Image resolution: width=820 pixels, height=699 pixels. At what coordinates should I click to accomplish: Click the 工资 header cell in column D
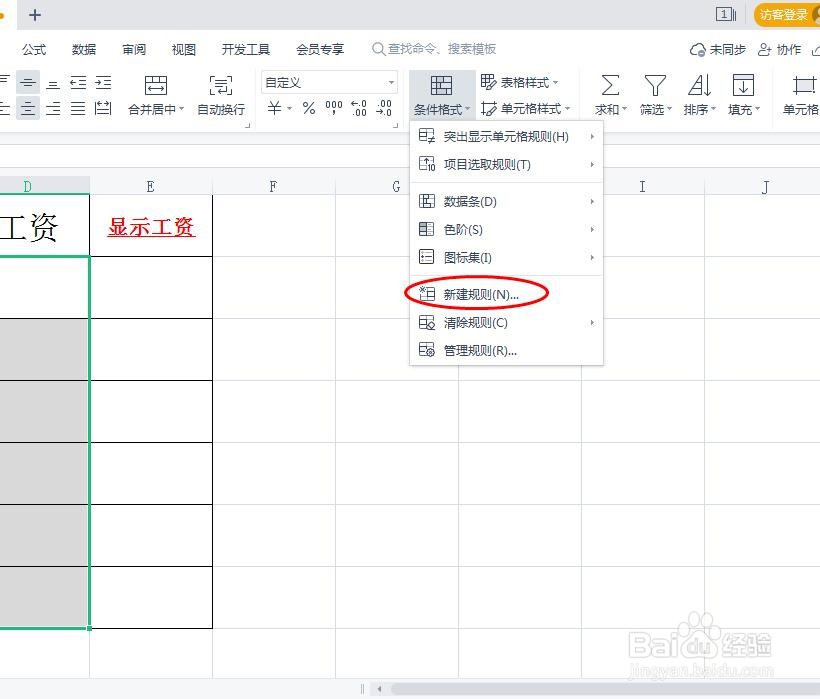pos(44,226)
